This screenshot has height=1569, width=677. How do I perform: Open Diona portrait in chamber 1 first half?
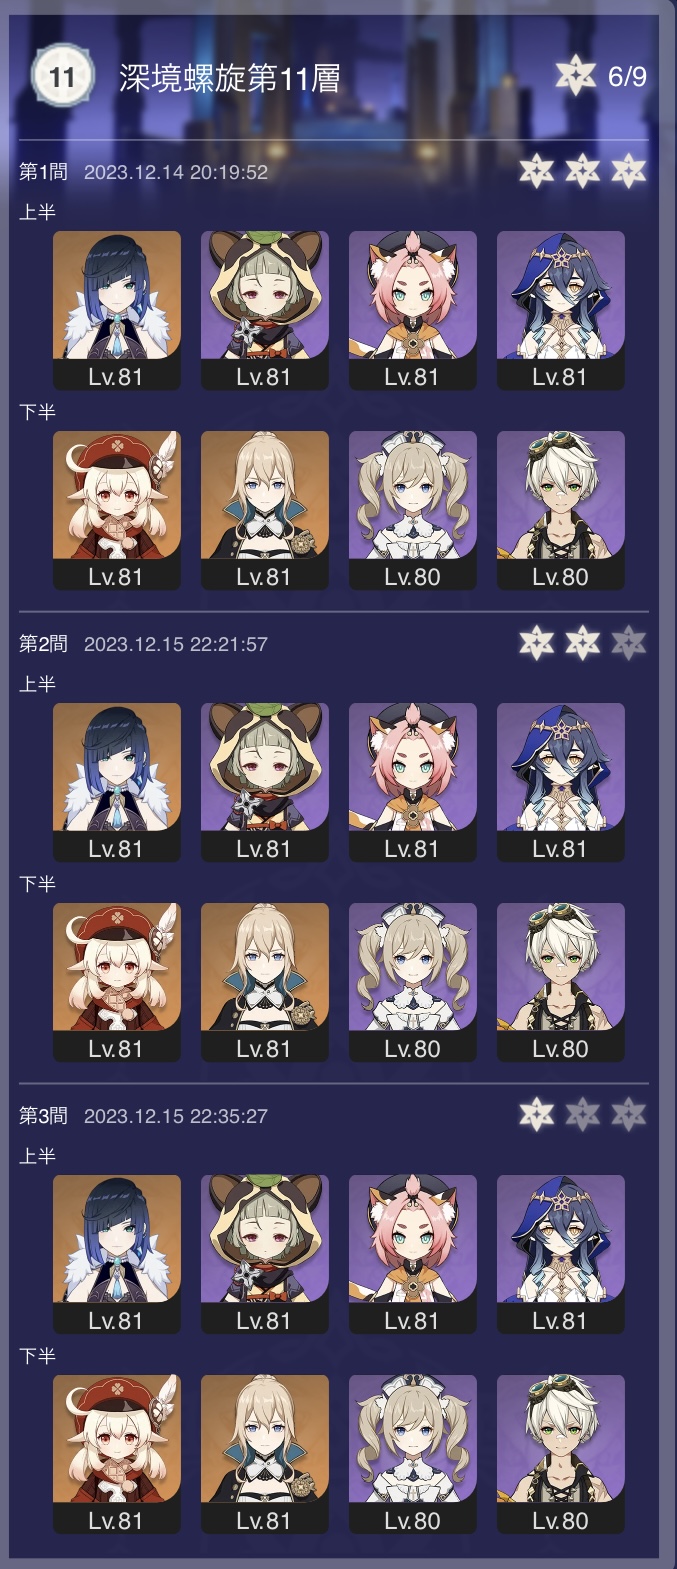[413, 311]
